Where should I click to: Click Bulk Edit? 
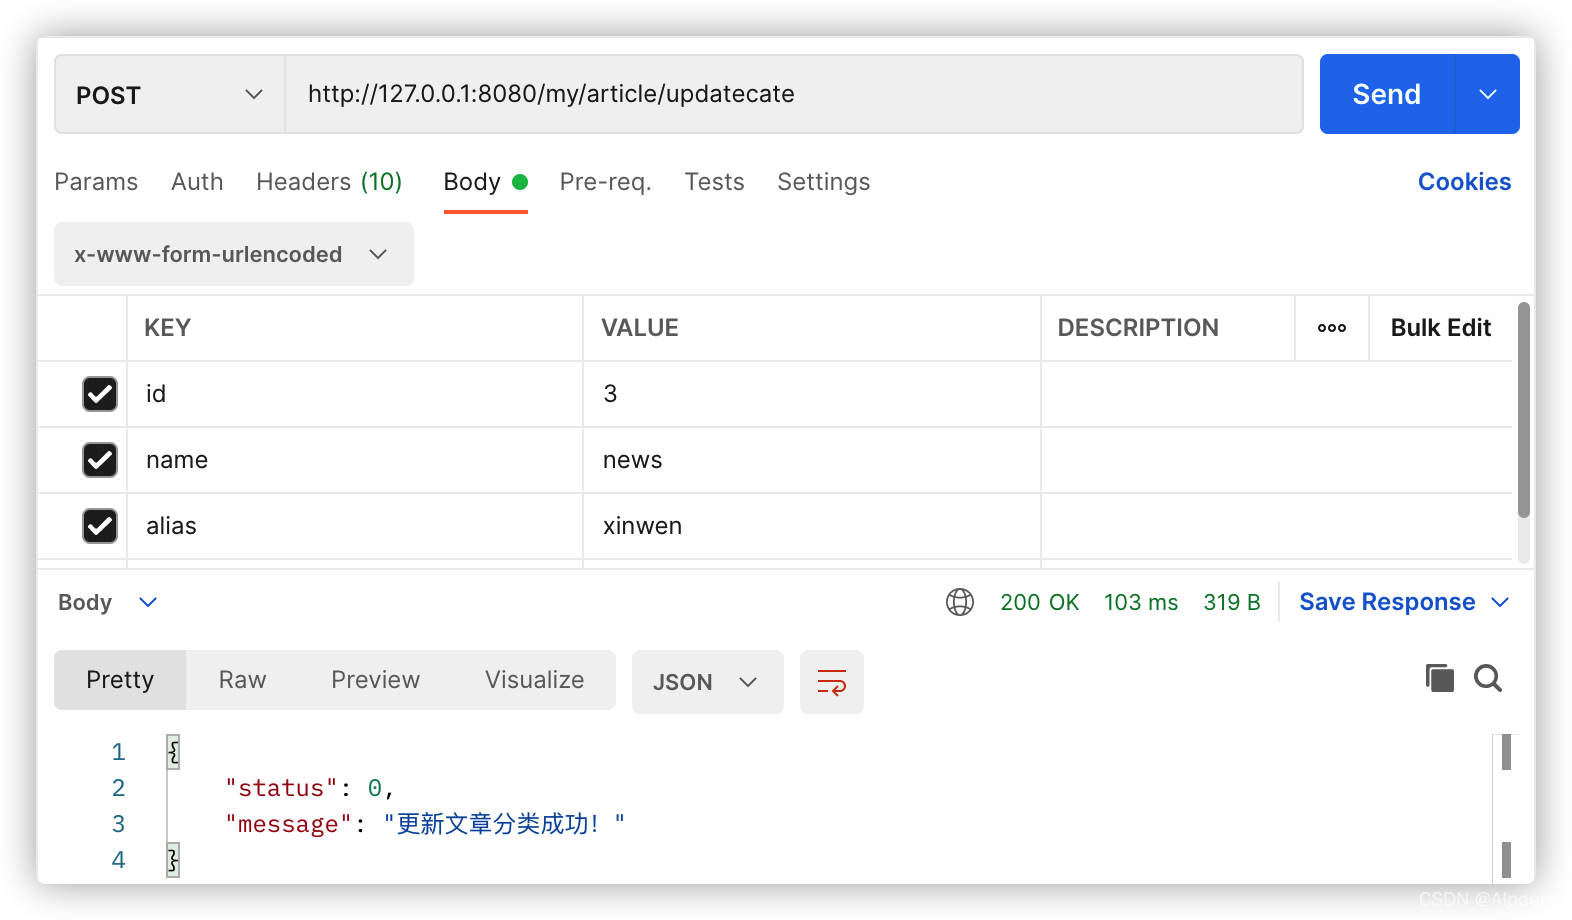pyautogui.click(x=1441, y=328)
